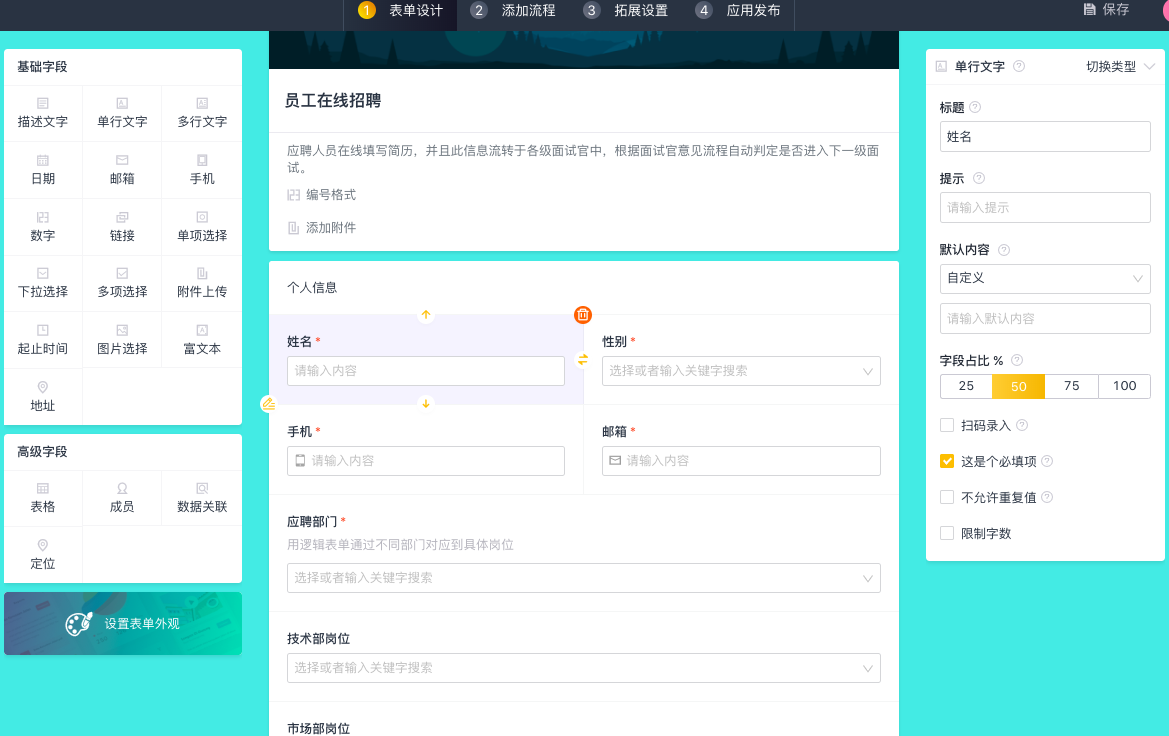This screenshot has height=736, width=1169.
Task: Uncheck 这是个必填项 checkbox
Action: click(947, 461)
